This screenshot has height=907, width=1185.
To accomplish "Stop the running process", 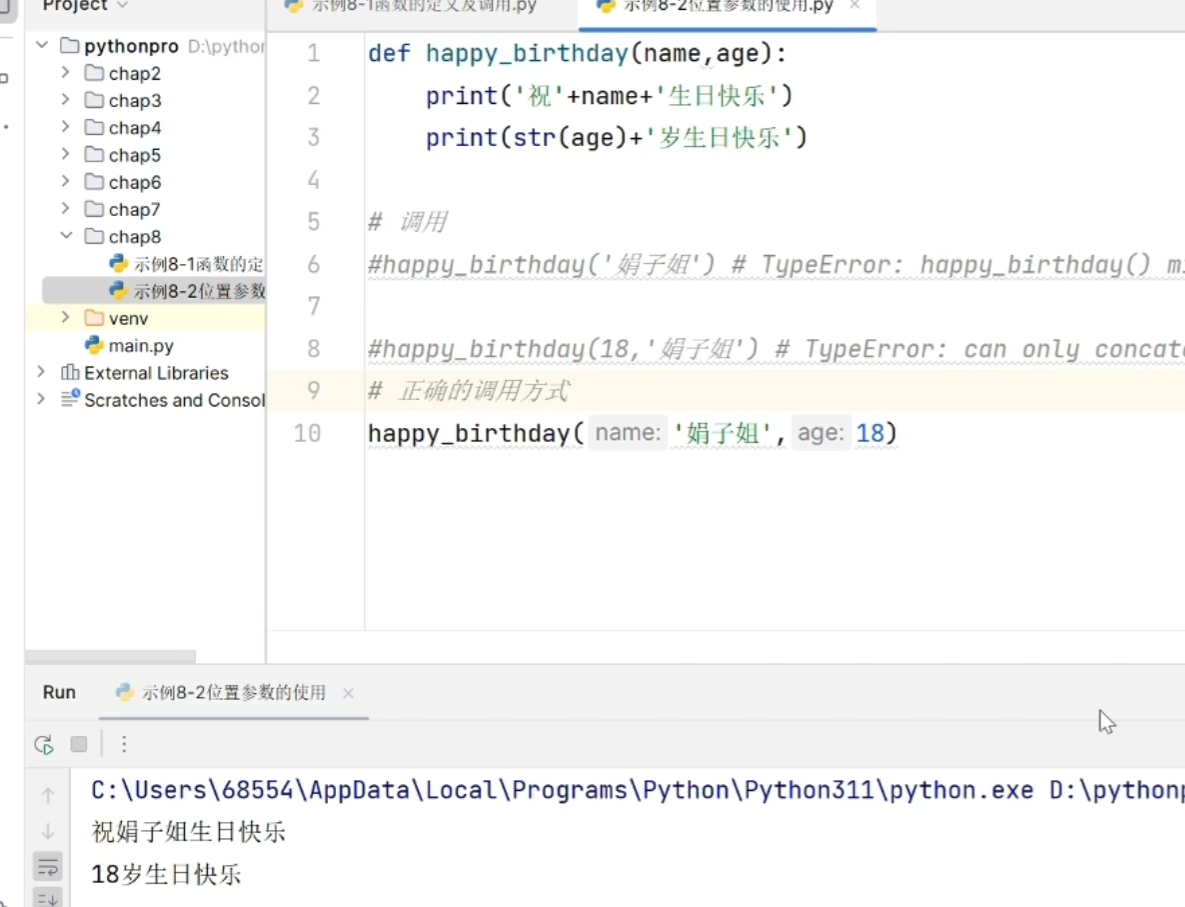I will pyautogui.click(x=79, y=744).
